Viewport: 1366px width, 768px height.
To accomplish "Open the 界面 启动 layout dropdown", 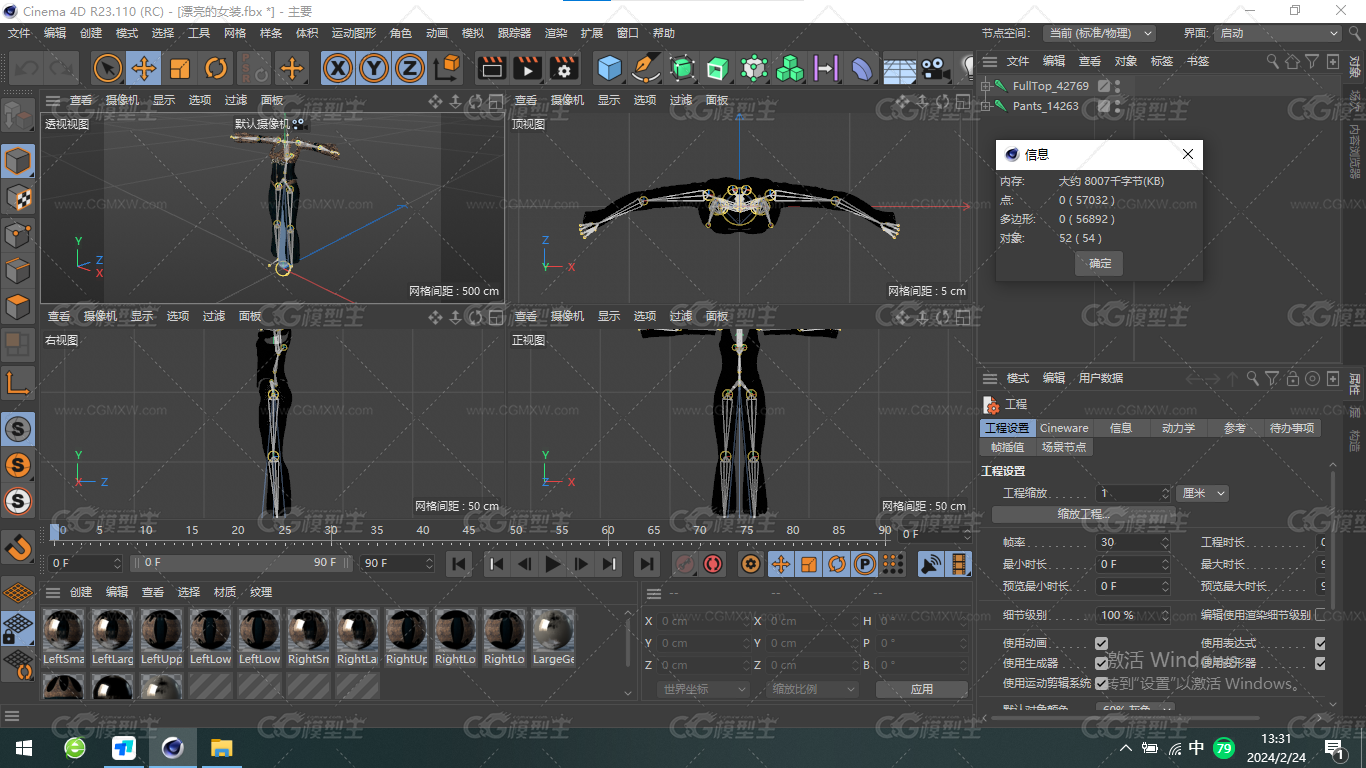I will pyautogui.click(x=1277, y=33).
